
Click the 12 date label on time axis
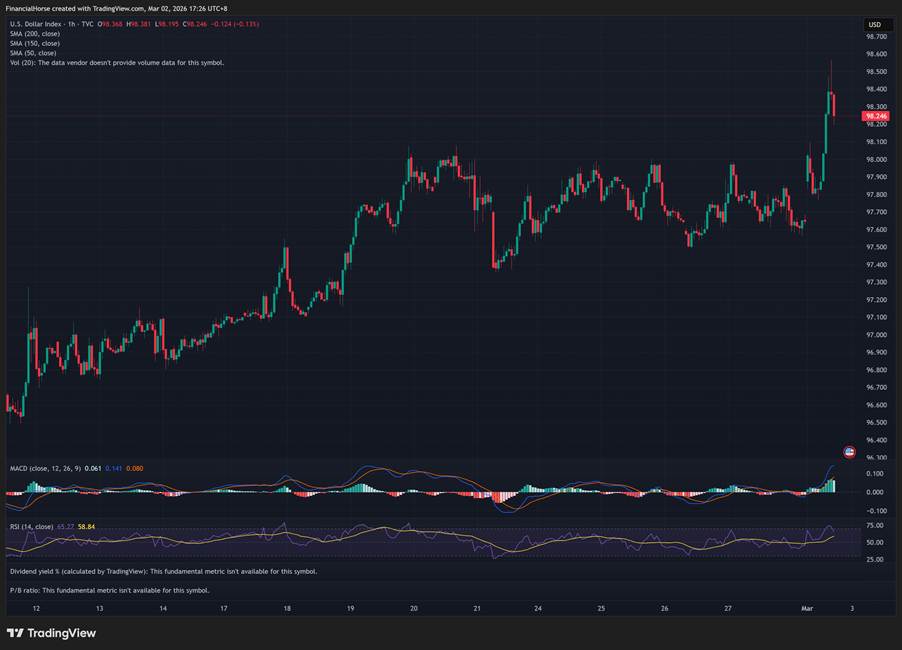click(36, 608)
